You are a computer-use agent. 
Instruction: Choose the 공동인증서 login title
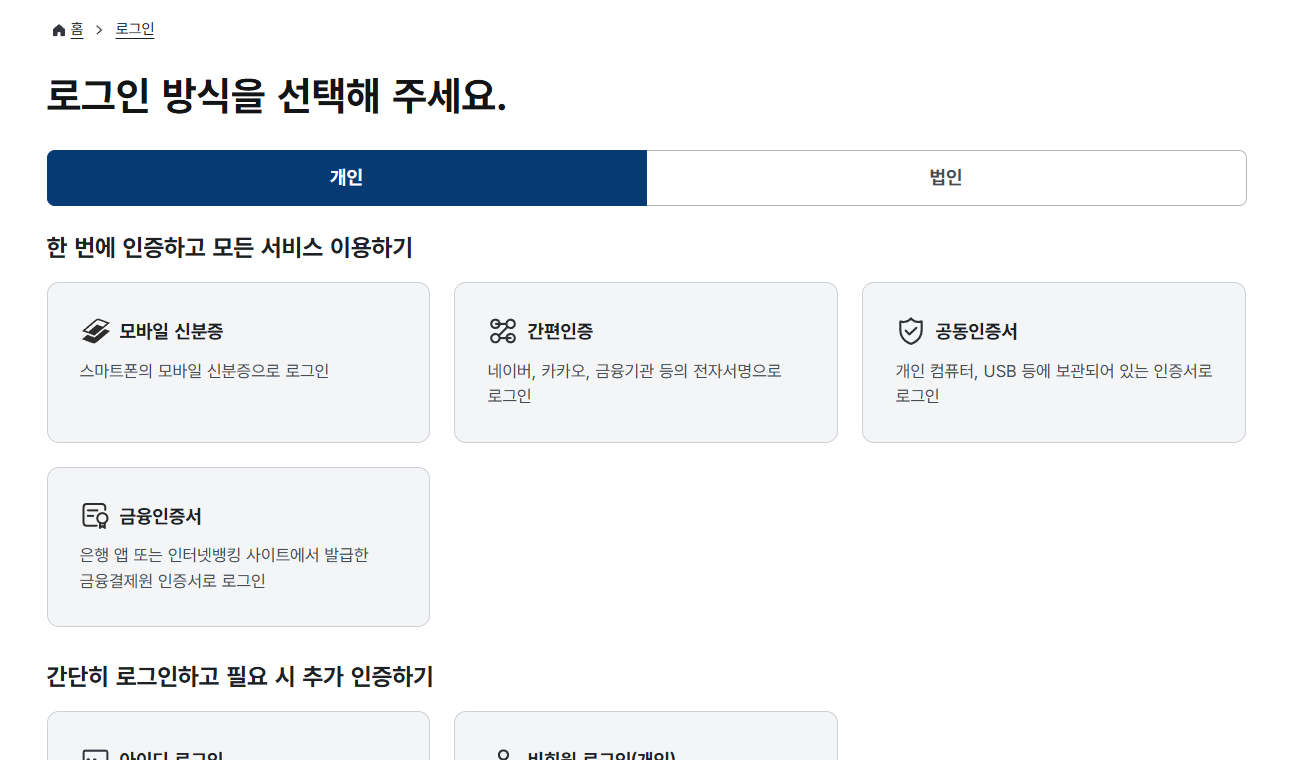pos(976,331)
